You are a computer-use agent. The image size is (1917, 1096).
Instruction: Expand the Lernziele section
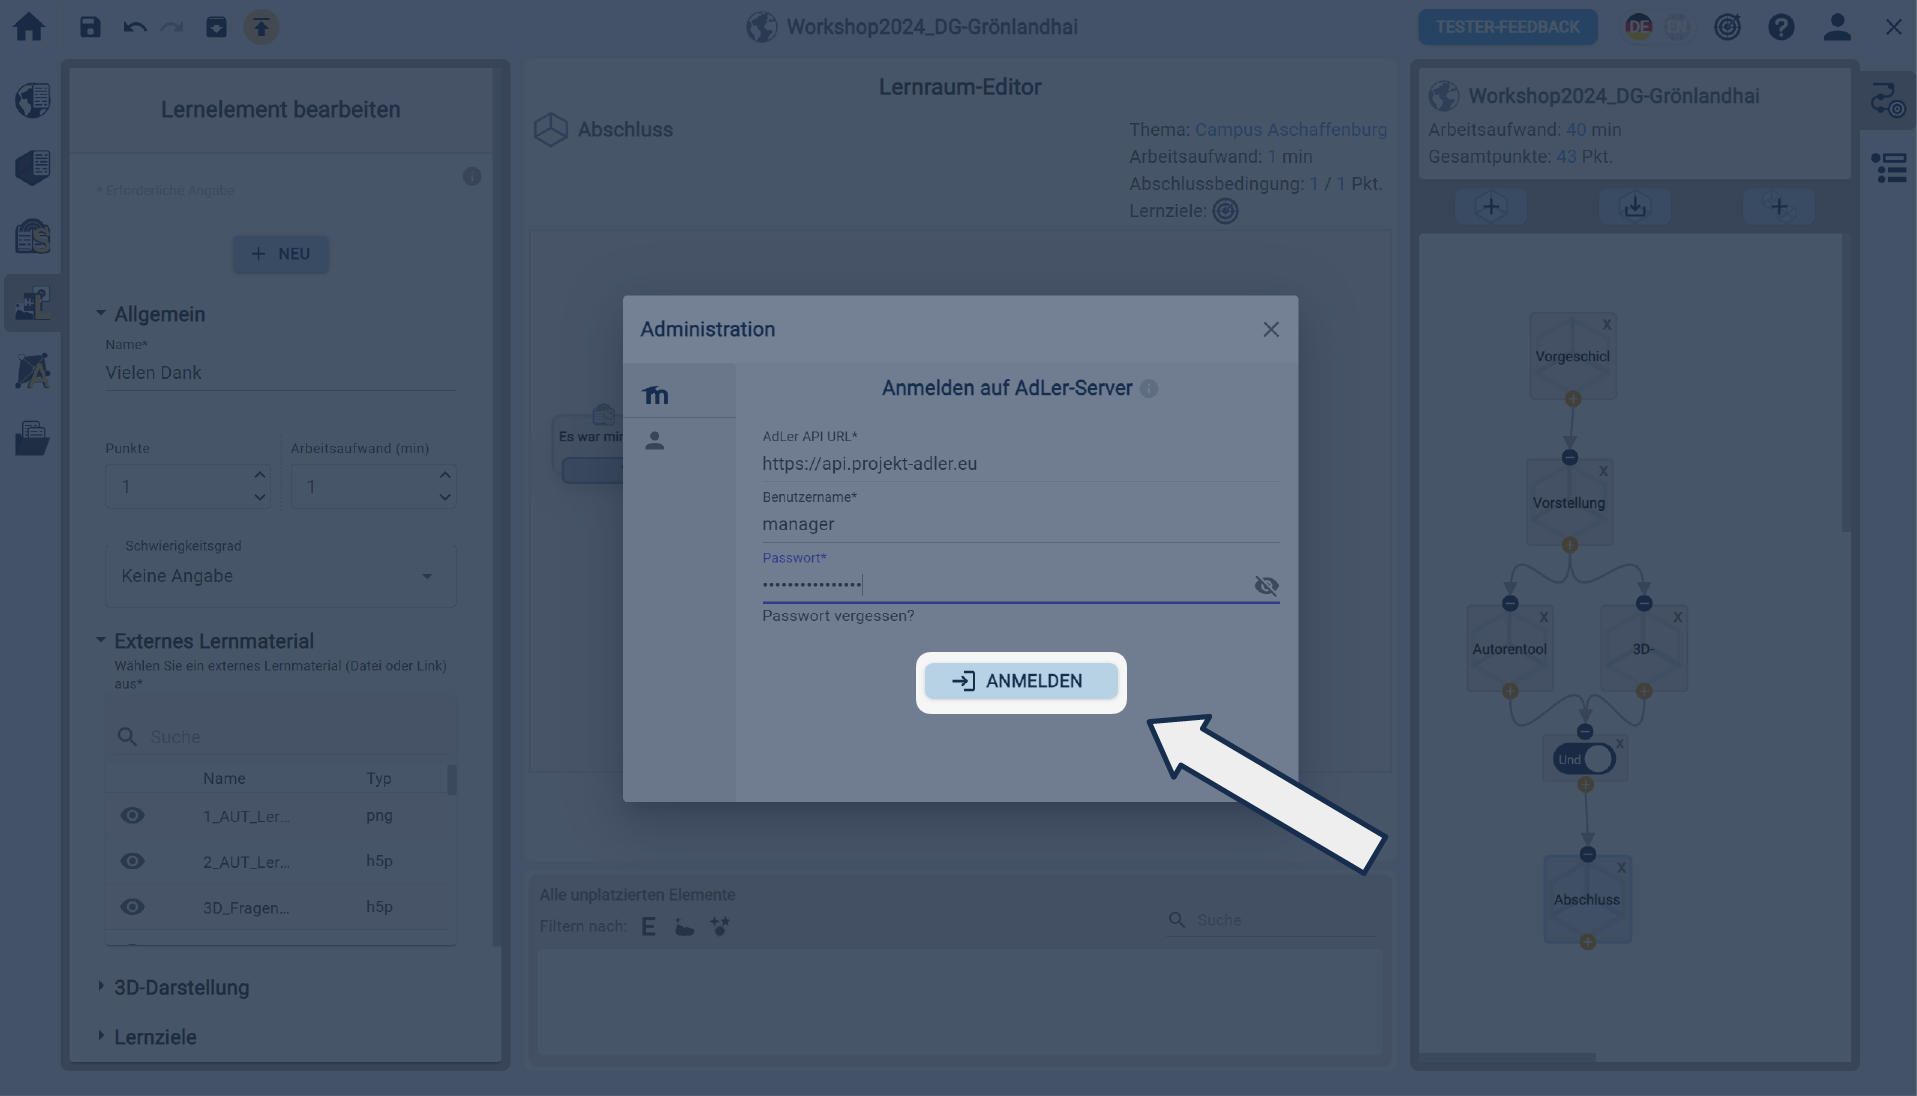click(155, 1037)
